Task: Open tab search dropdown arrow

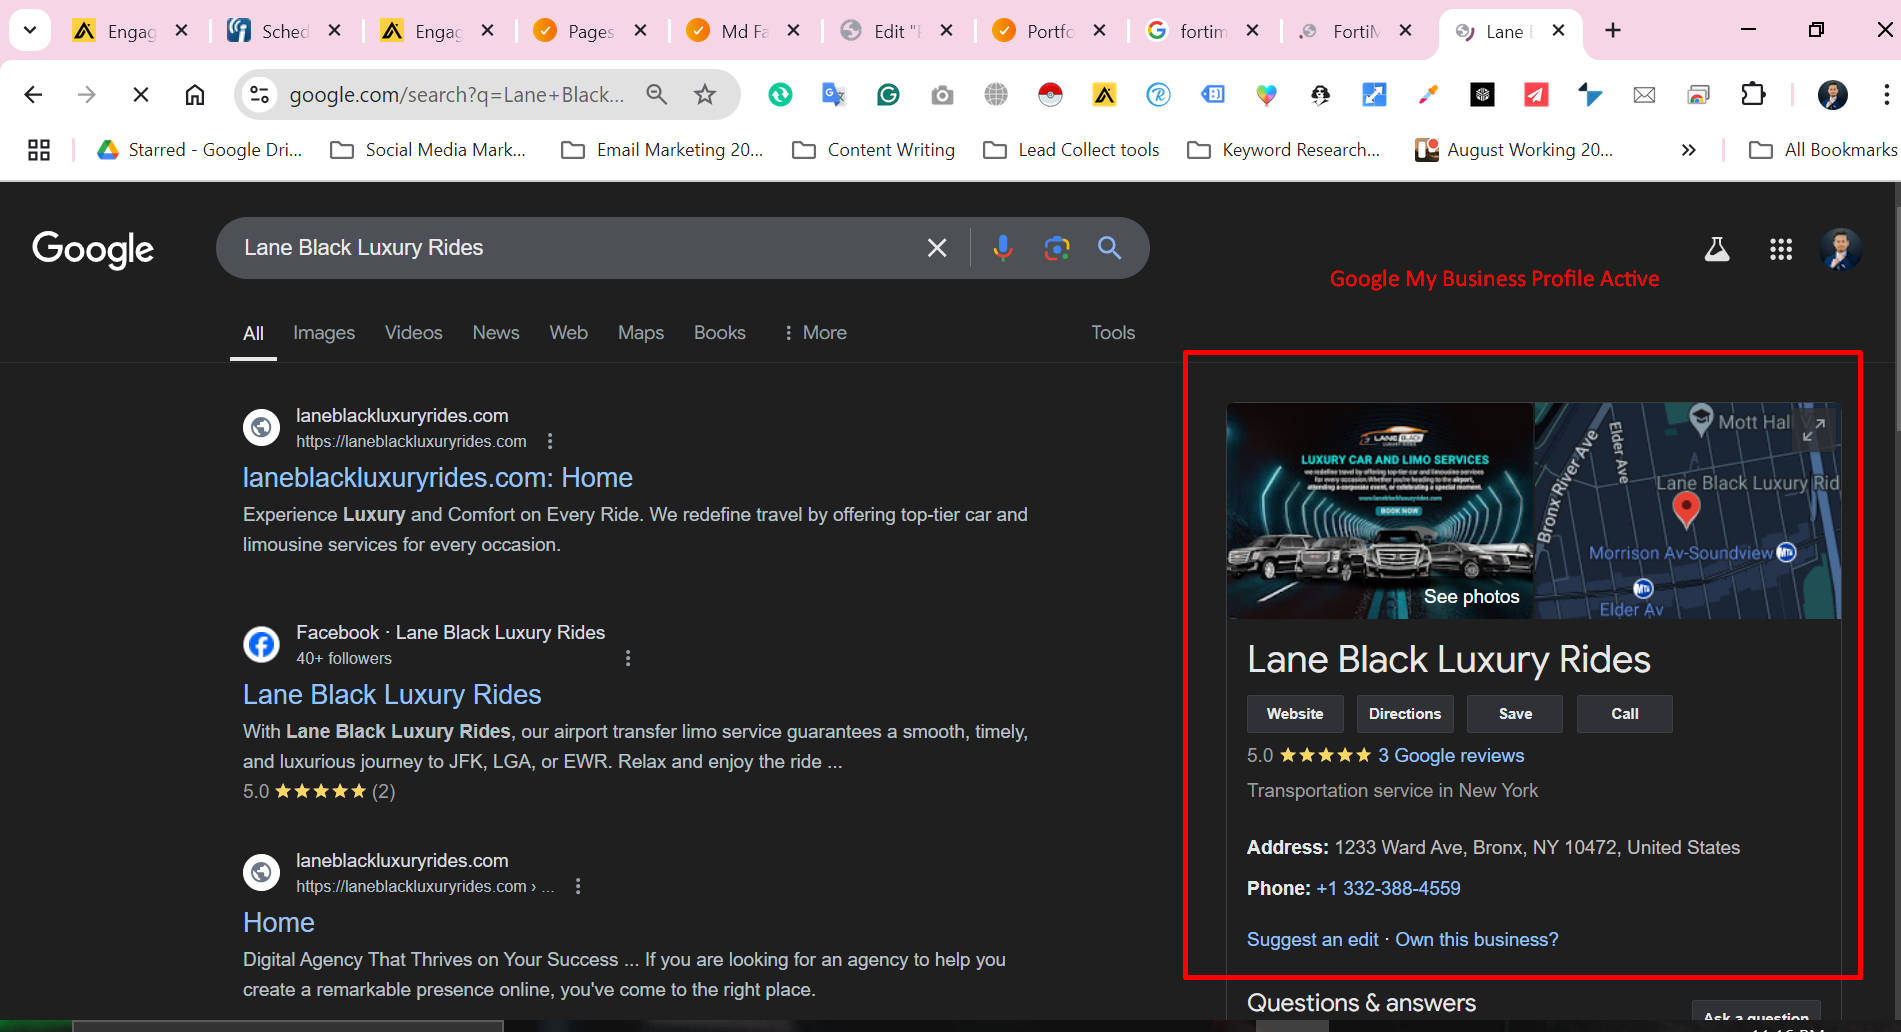Action: point(30,31)
